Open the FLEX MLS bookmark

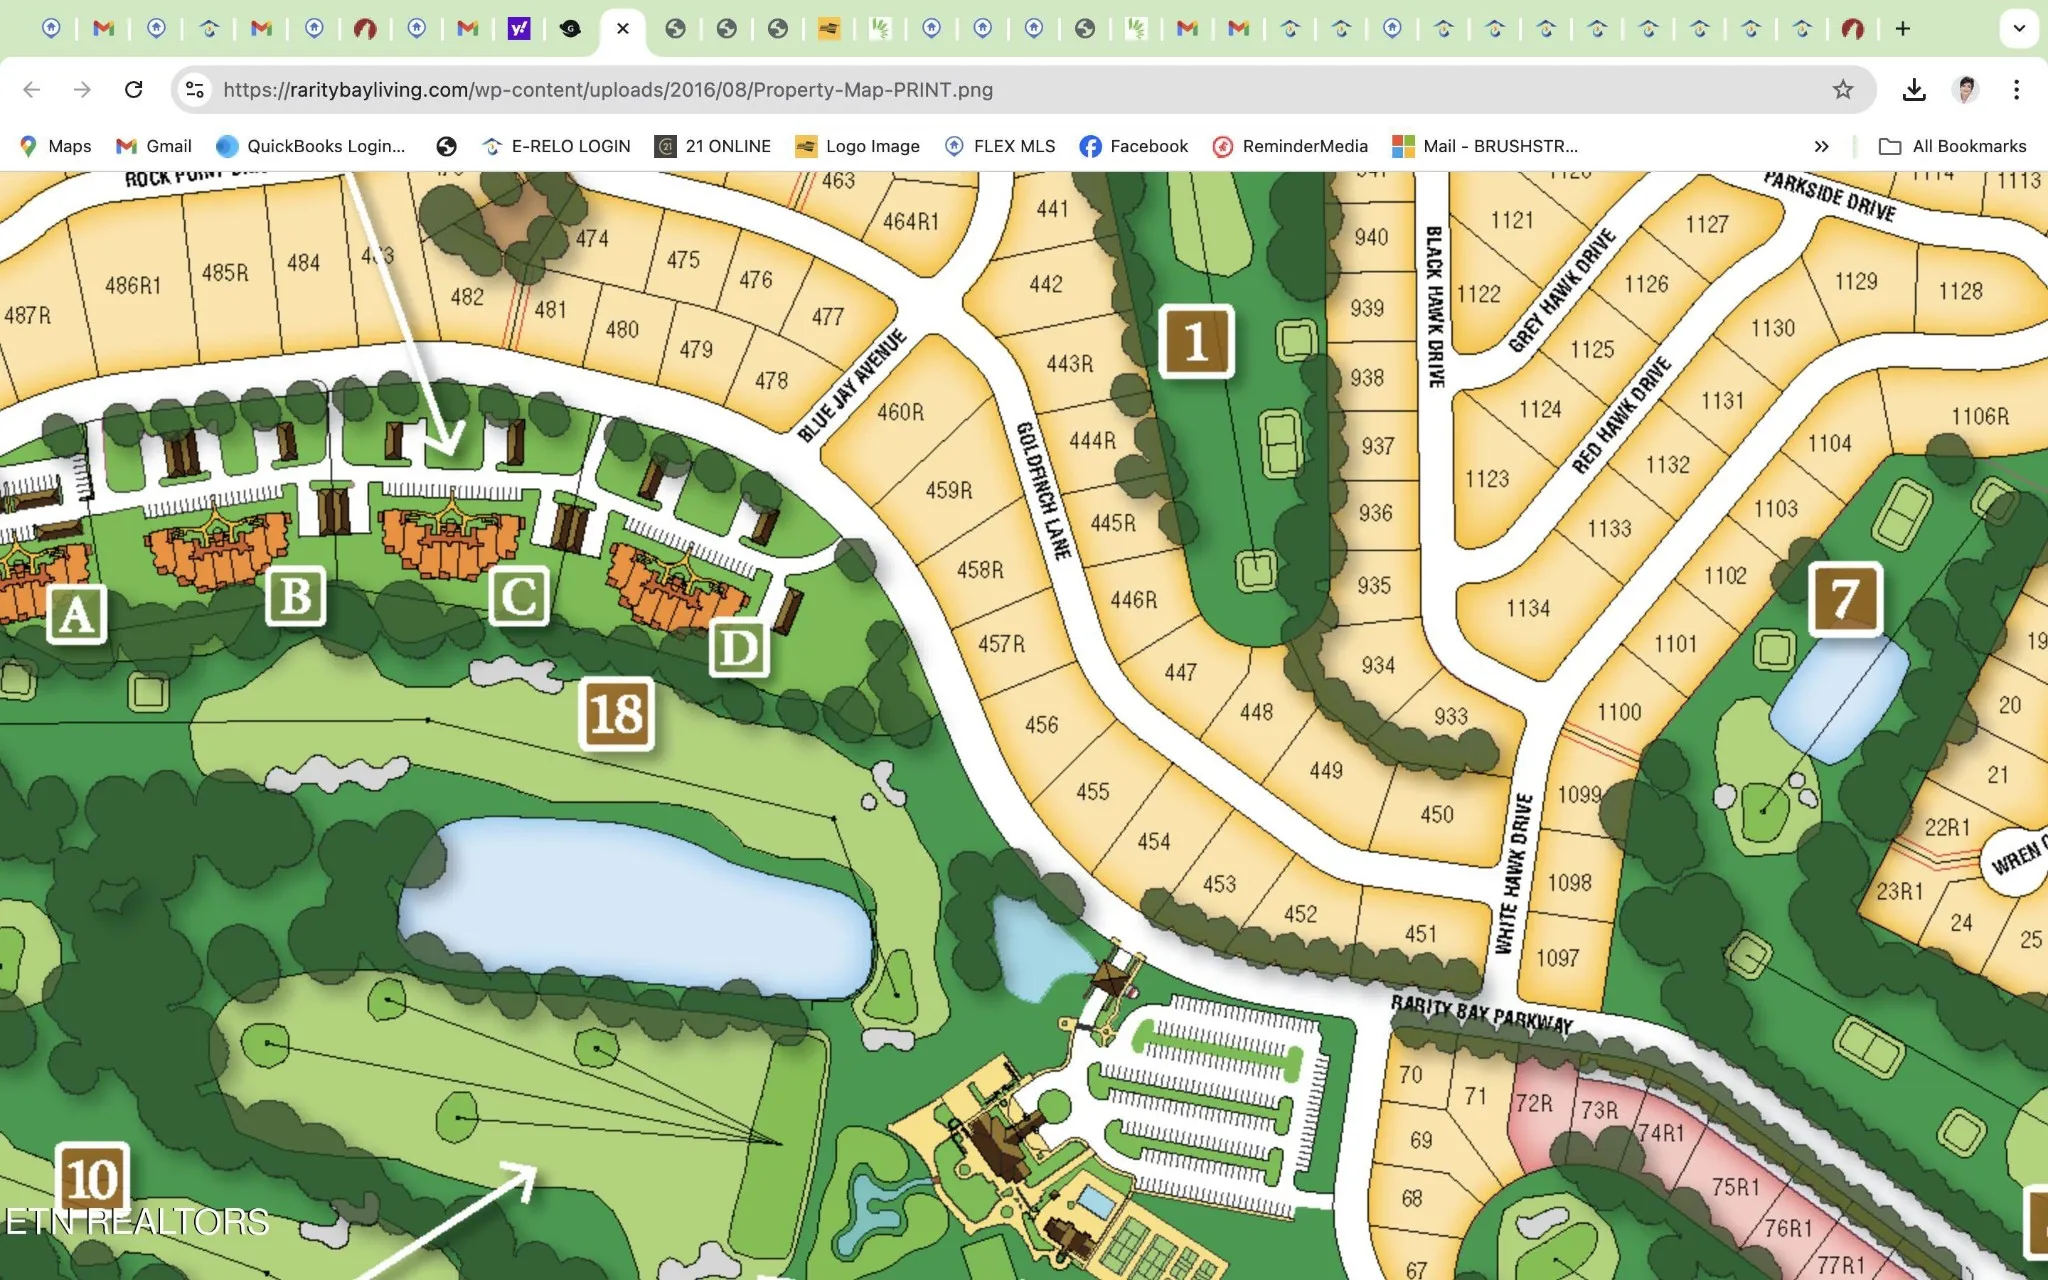pos(999,146)
